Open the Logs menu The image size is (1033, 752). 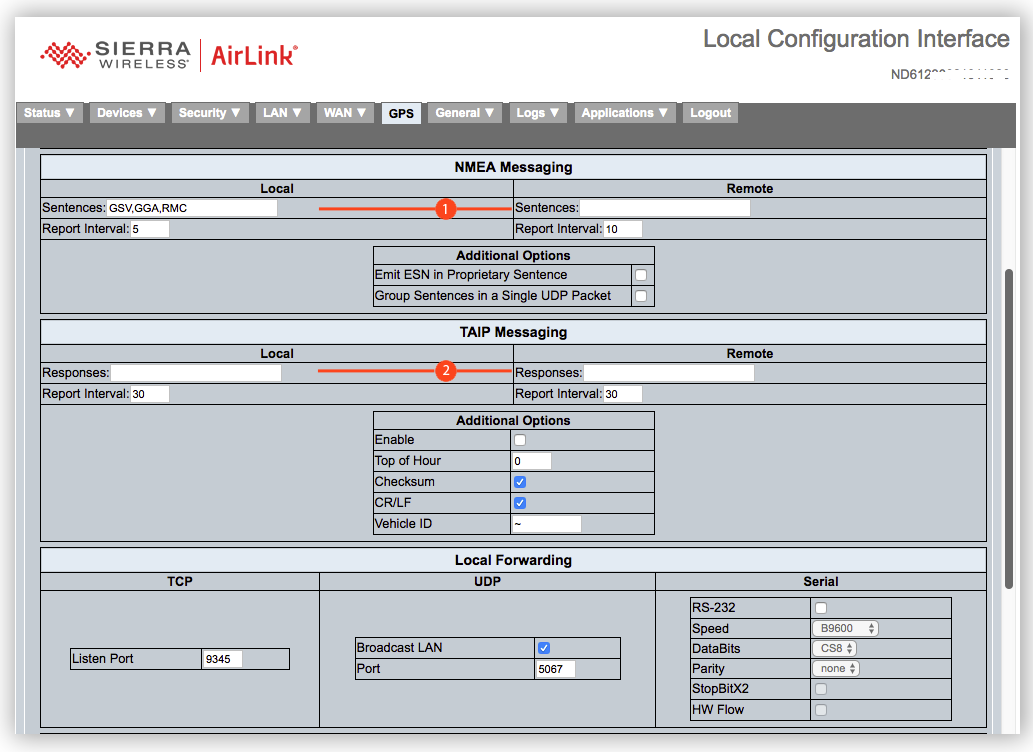[x=538, y=113]
